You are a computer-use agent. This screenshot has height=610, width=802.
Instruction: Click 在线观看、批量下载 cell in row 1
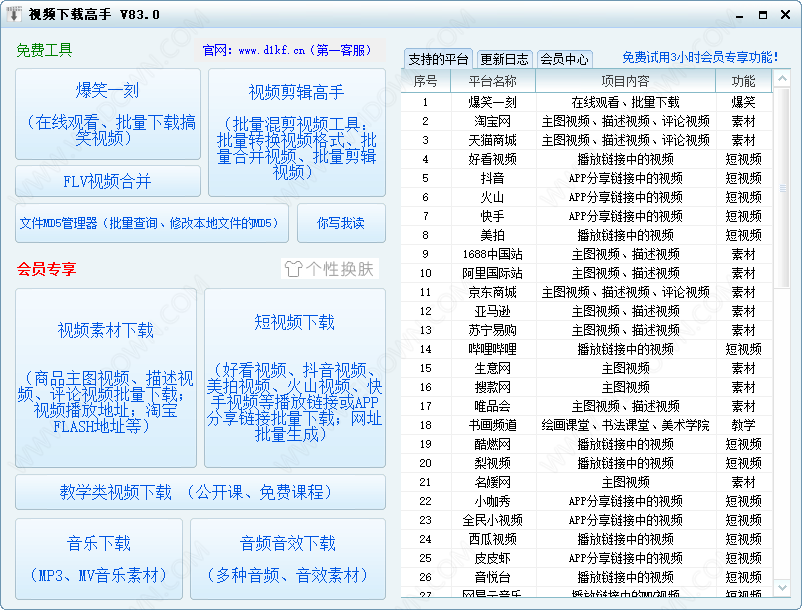pyautogui.click(x=625, y=102)
